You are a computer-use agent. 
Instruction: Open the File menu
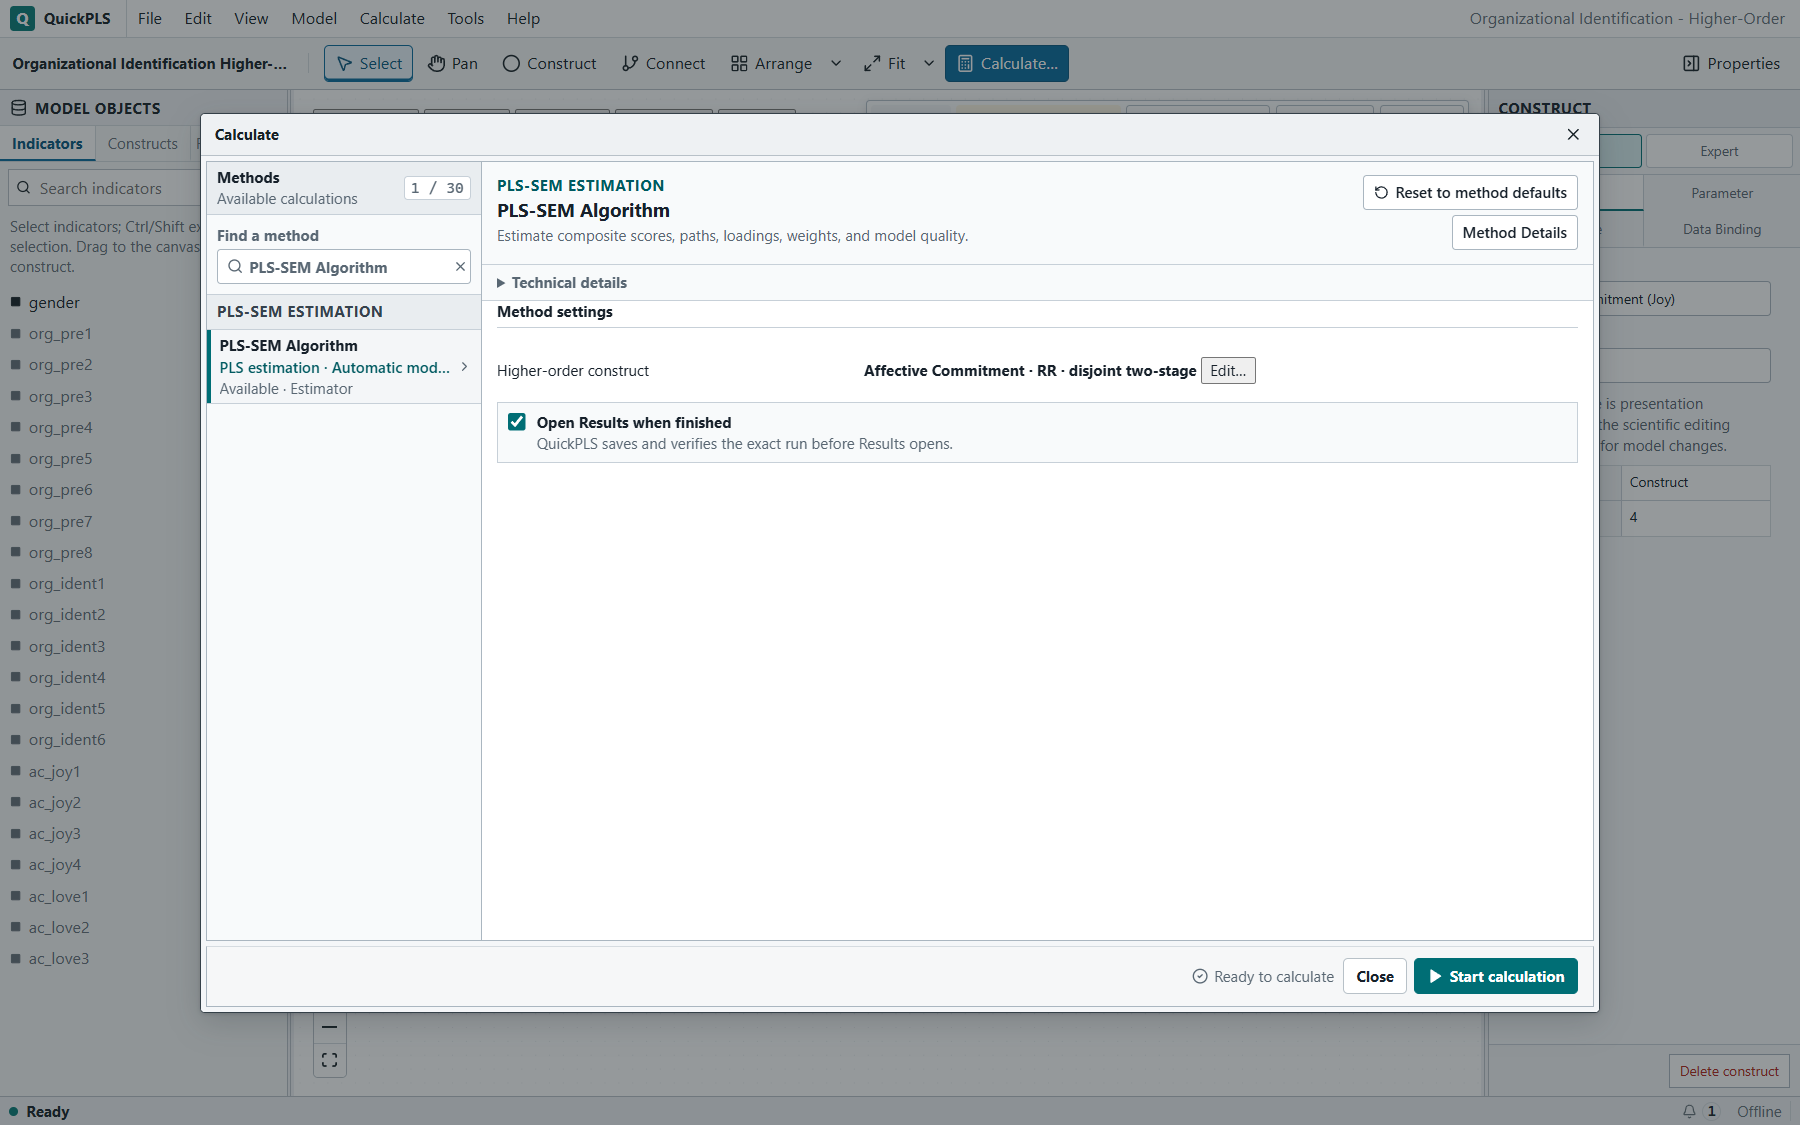pyautogui.click(x=150, y=18)
